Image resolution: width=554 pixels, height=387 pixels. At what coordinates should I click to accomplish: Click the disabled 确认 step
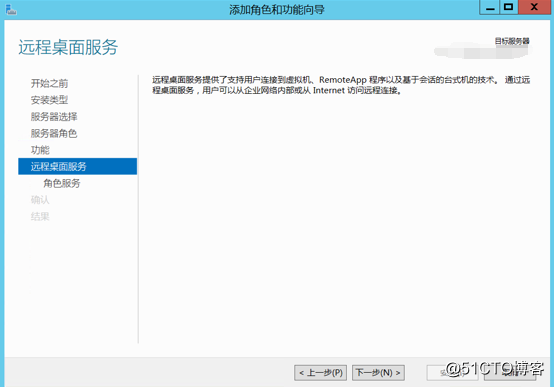(40, 200)
